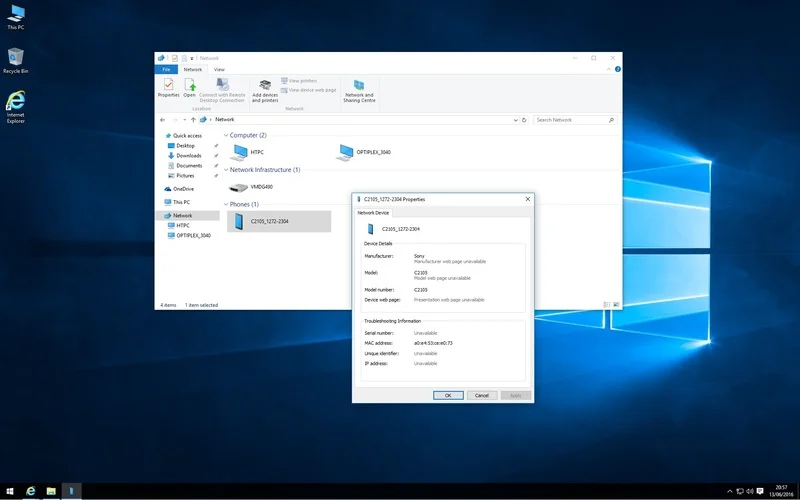Click Cancel in the Properties dialog

tap(482, 395)
